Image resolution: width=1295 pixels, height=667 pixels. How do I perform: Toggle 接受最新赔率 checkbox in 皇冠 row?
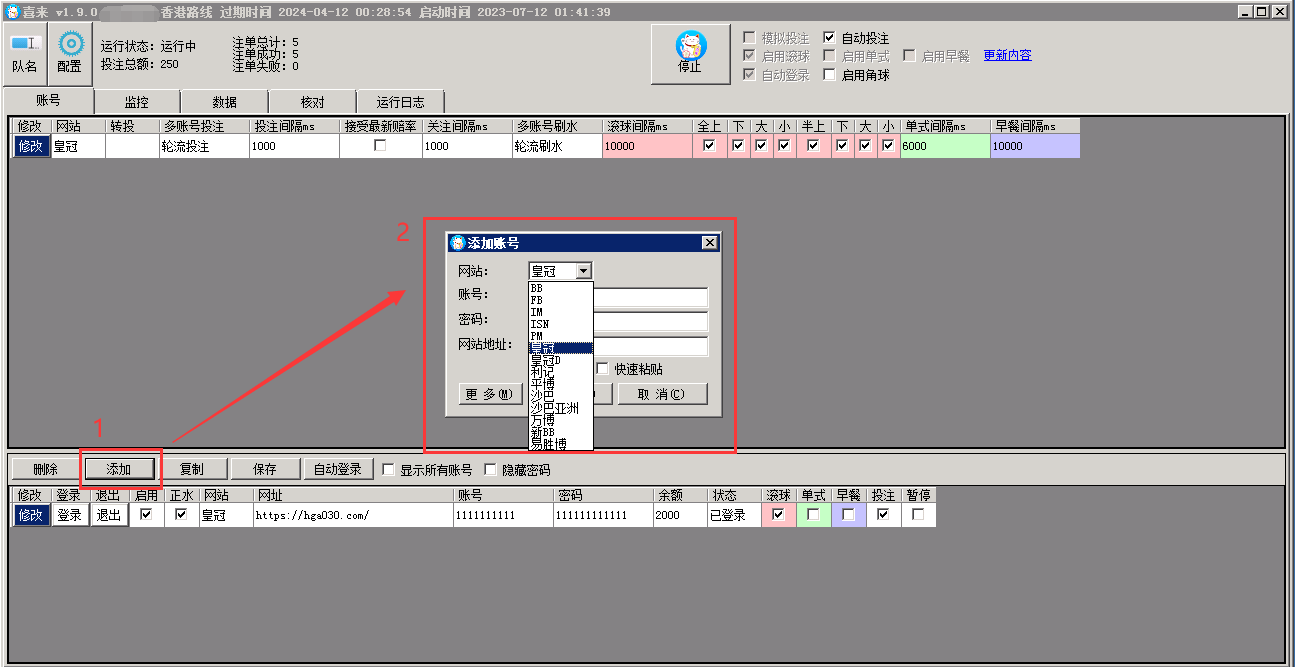(380, 146)
